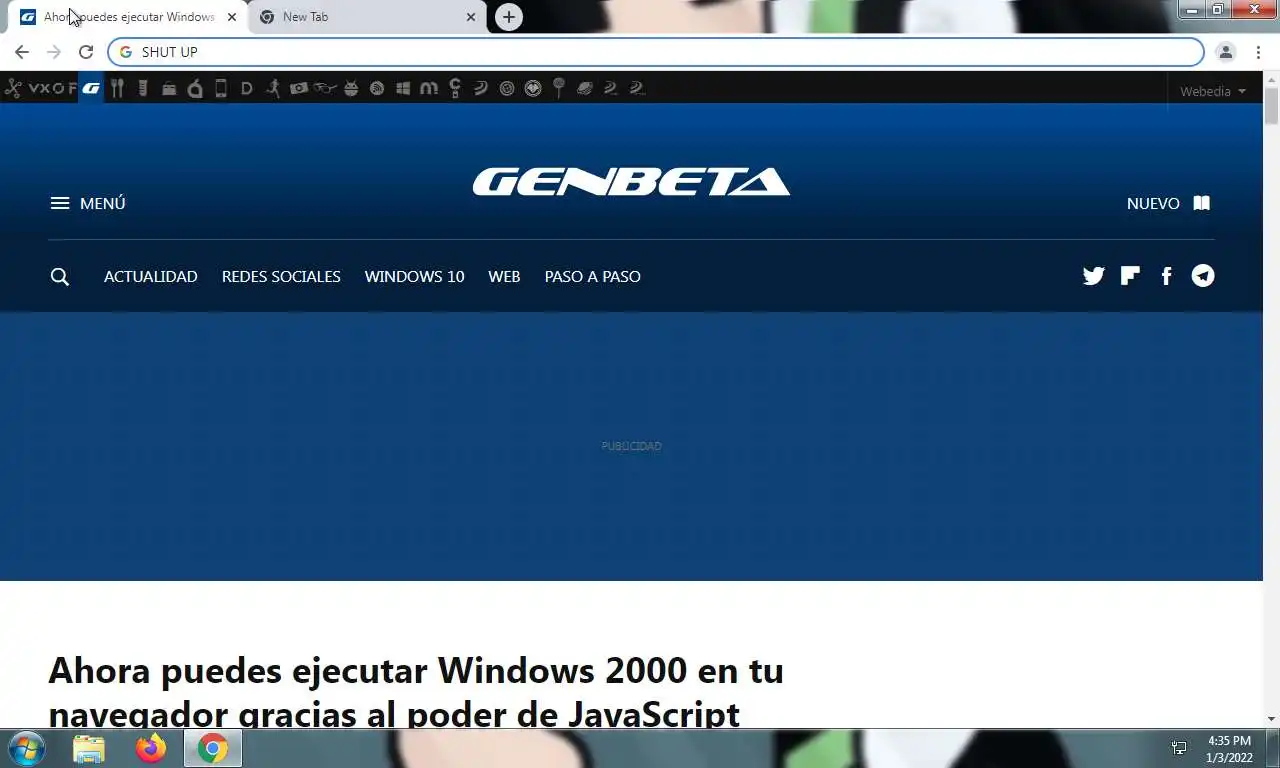Launch Firefox from the taskbar
The image size is (1280, 768).
point(151,748)
